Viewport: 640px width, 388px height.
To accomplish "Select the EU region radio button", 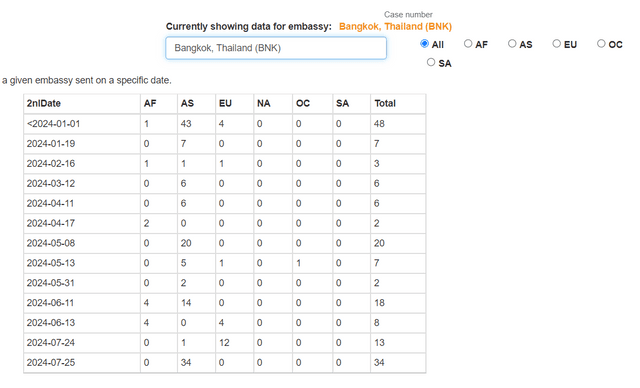I will (557, 43).
